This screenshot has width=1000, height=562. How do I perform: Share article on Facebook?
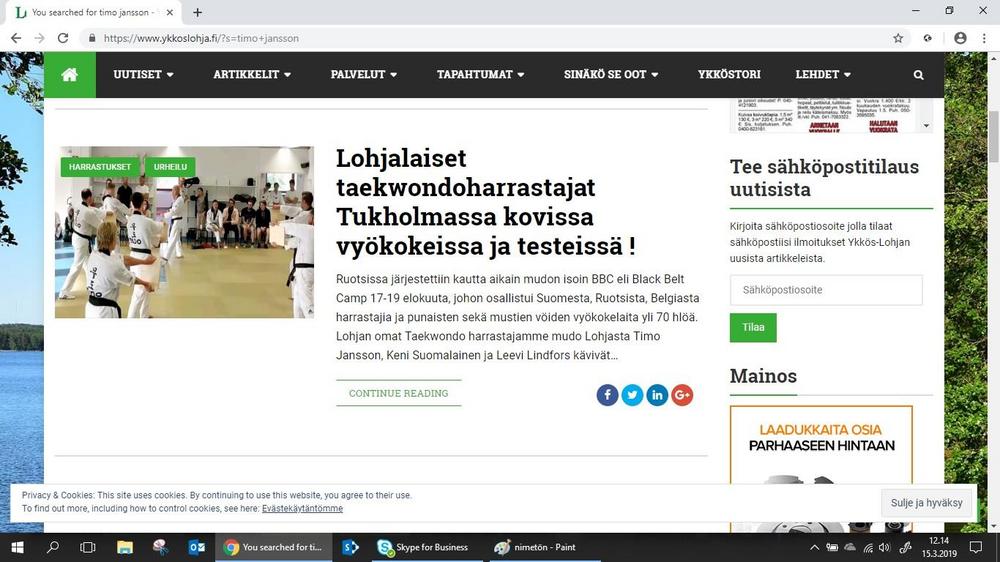tap(607, 395)
